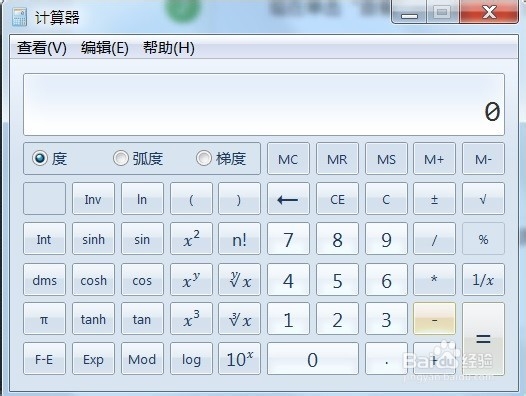Insert a closing parenthesis
526x396 pixels.
[239, 199]
